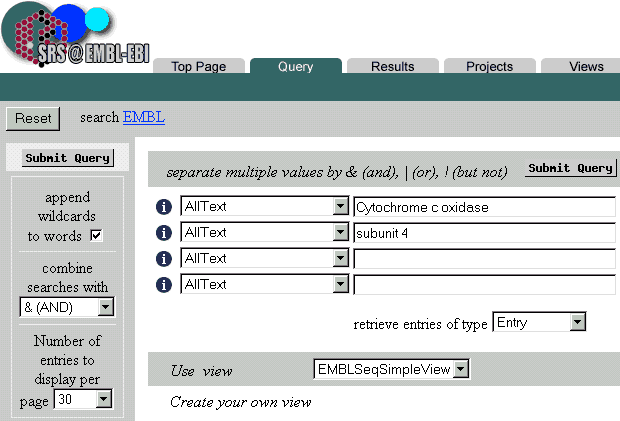Open the combine searches with & (AND) dropdown
The width and height of the screenshot is (620, 421).
(x=67, y=307)
